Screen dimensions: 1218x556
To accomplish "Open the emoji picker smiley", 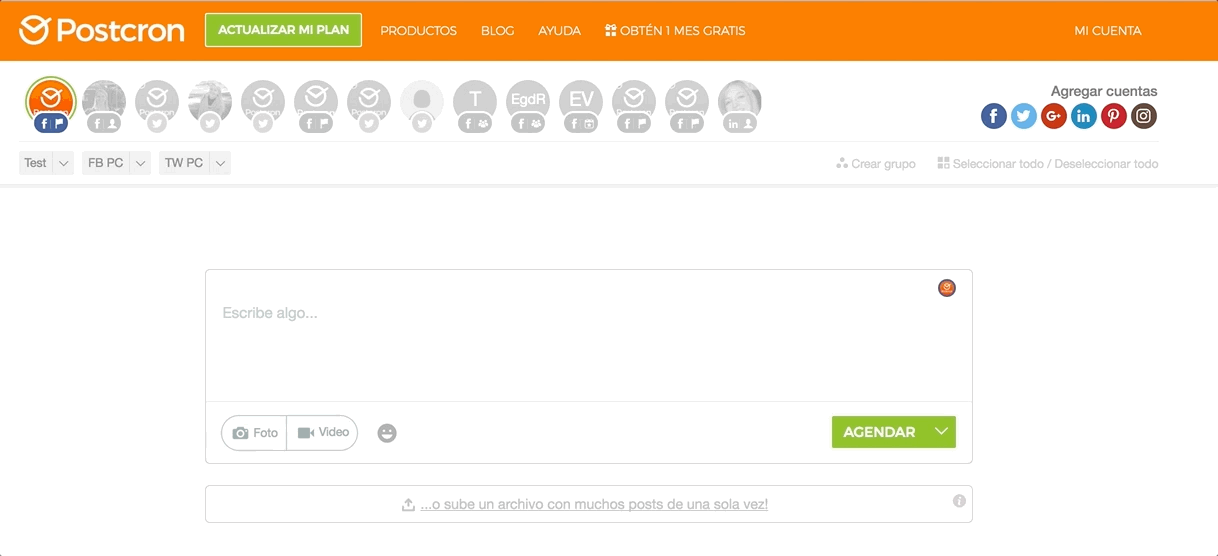I will coord(387,433).
